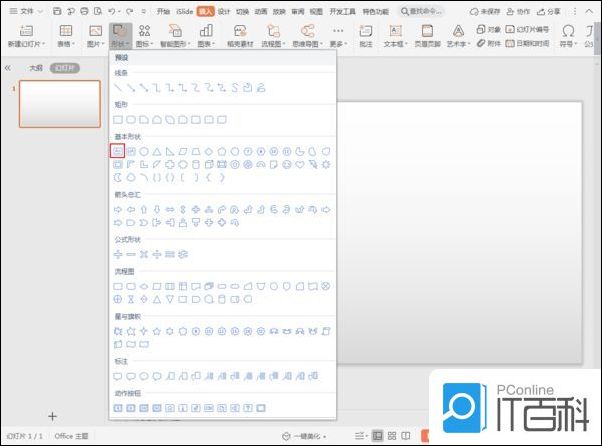Choose the not-equal formula shape
602x446 pixels.
[183, 254]
